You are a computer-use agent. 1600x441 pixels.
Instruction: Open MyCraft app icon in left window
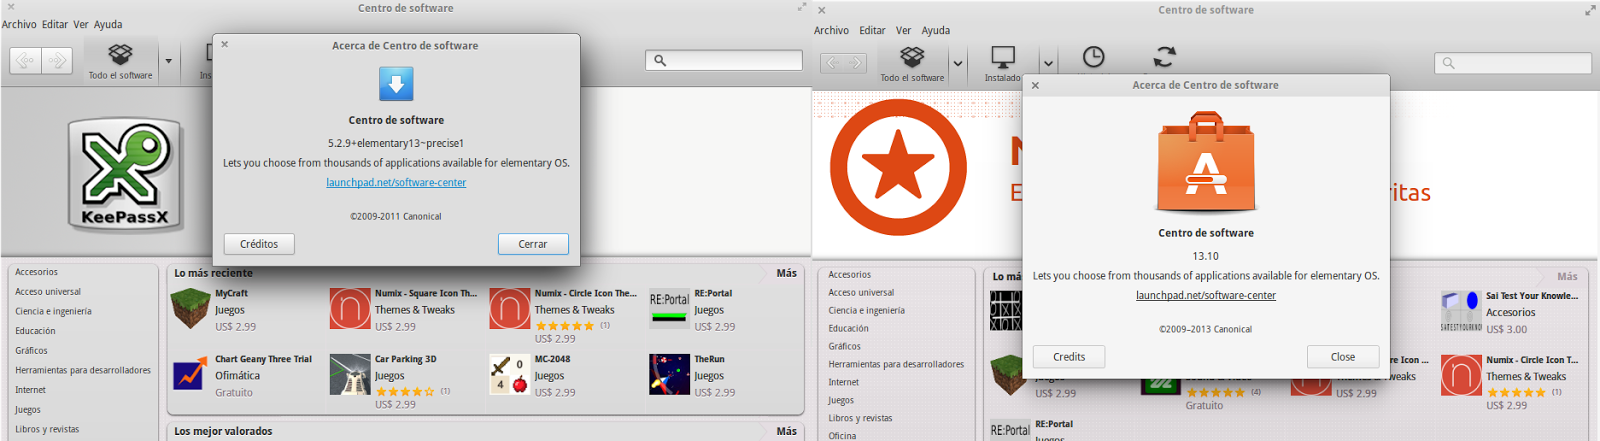tap(190, 309)
